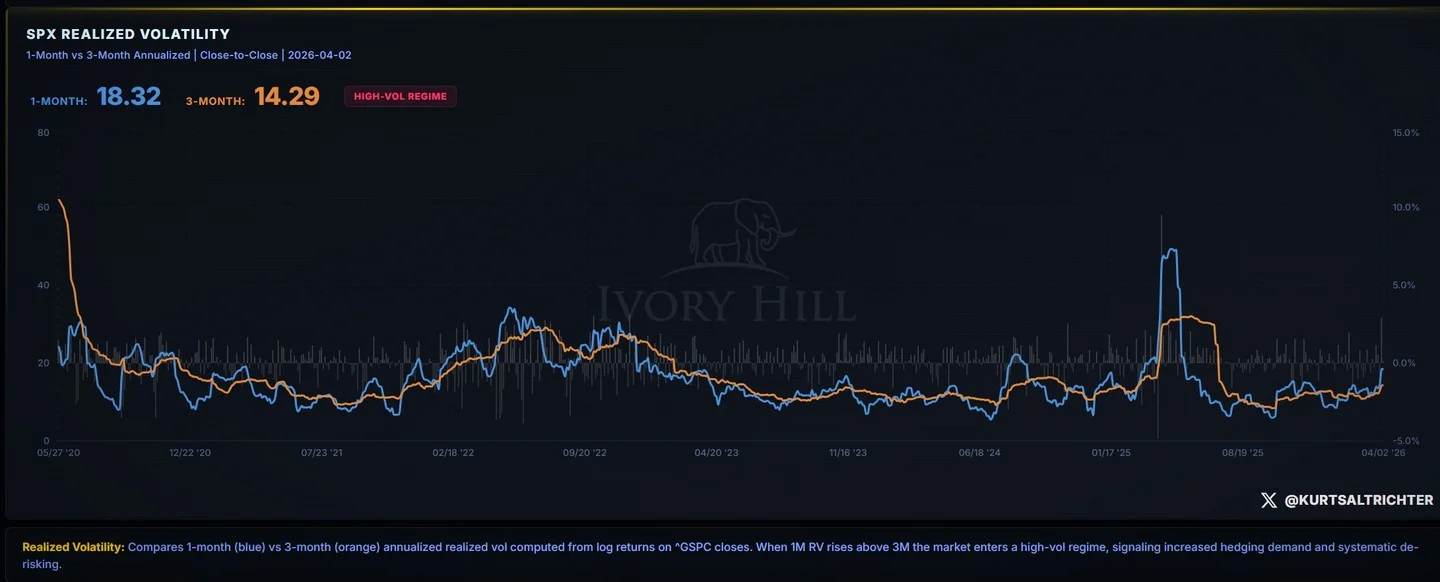1440x582 pixels.
Task: Click the 3-MONTH: label
Action: (215, 100)
